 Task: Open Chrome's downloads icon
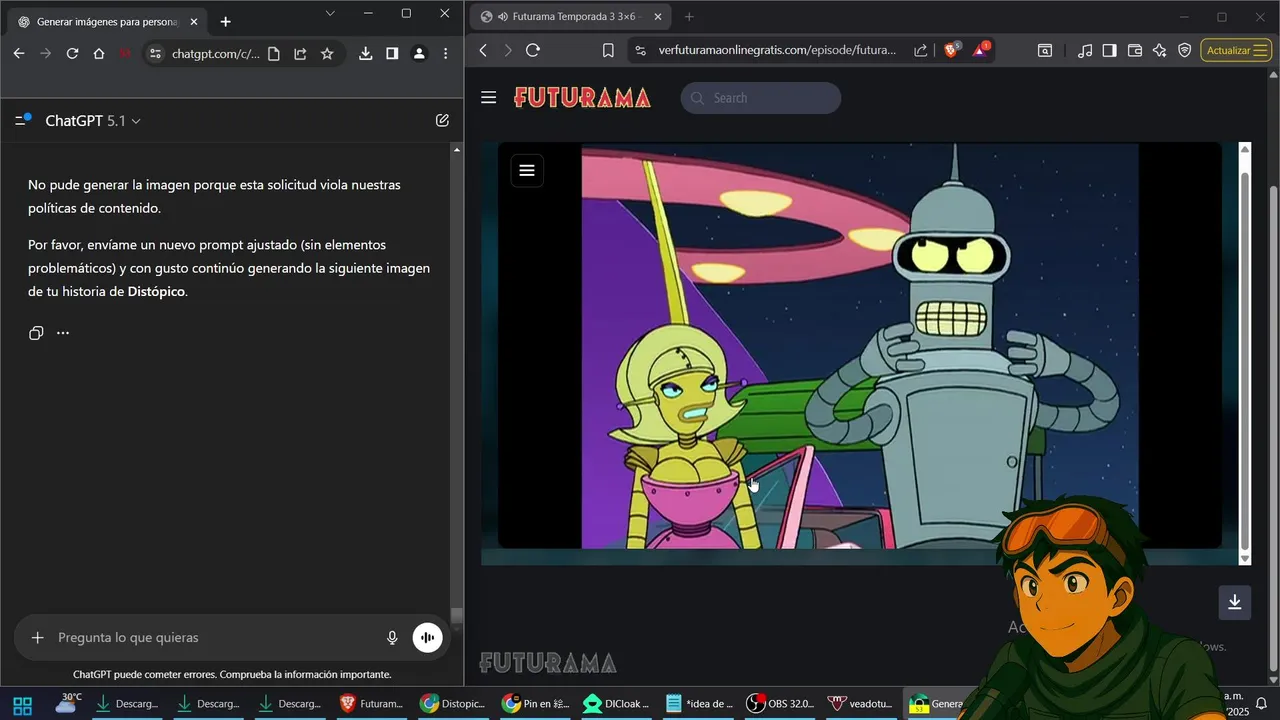point(366,54)
